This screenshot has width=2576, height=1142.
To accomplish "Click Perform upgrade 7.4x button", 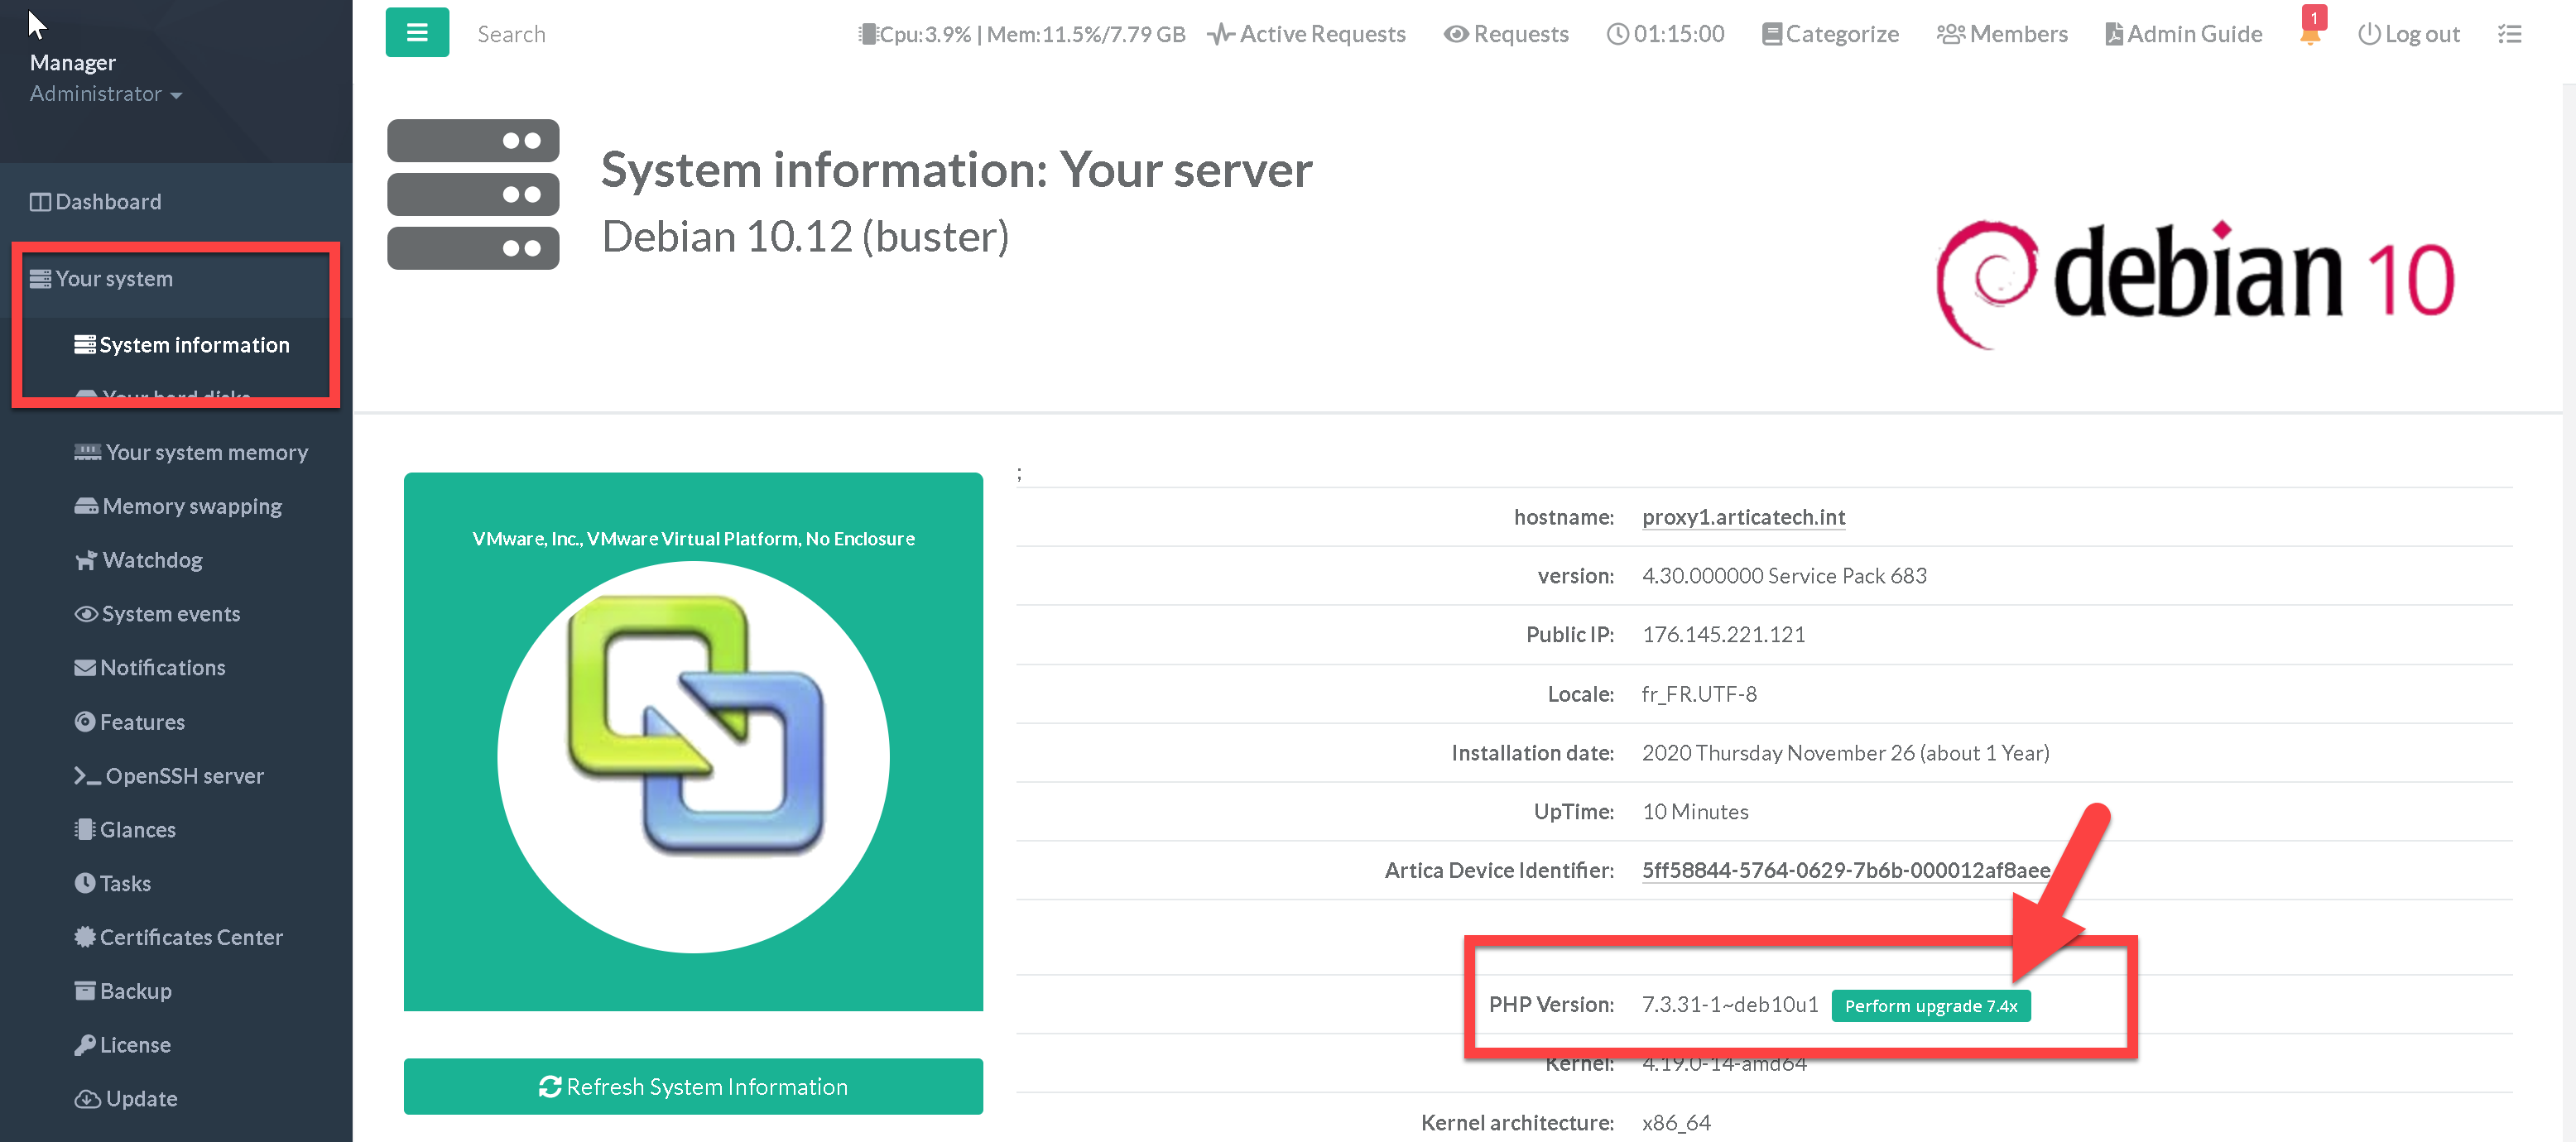I will click(1930, 1005).
